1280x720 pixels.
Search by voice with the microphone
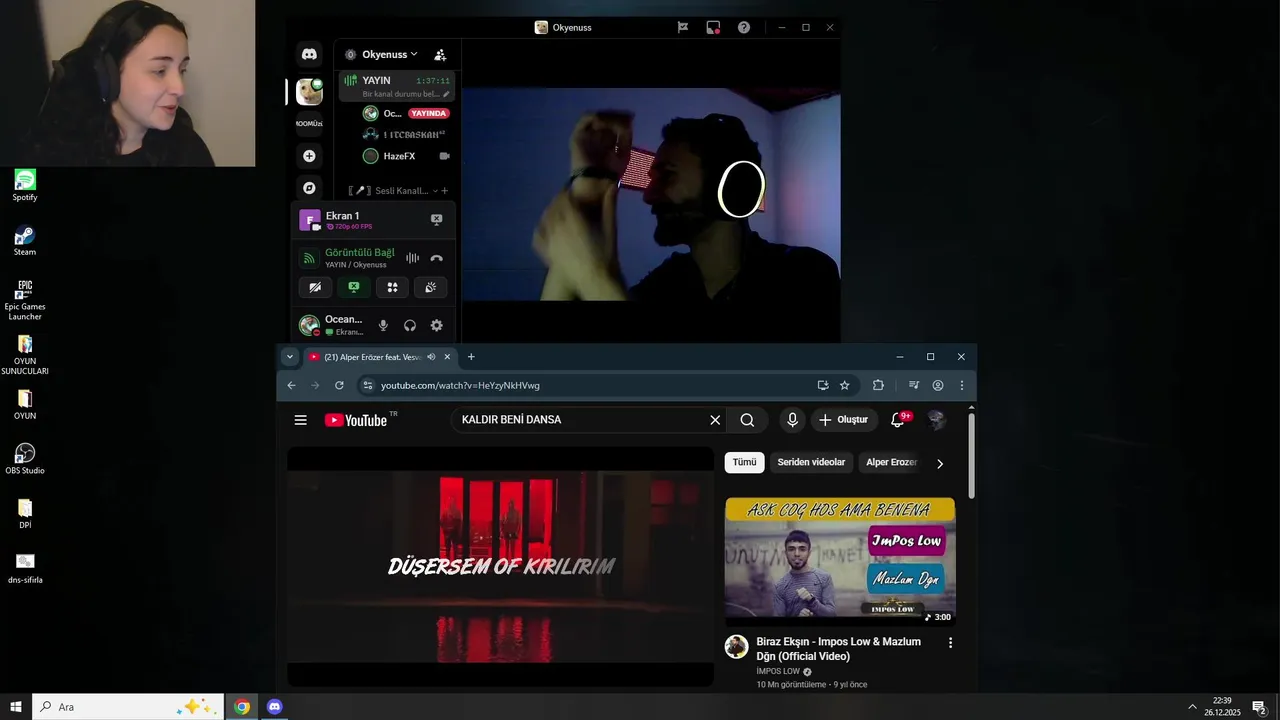[792, 420]
